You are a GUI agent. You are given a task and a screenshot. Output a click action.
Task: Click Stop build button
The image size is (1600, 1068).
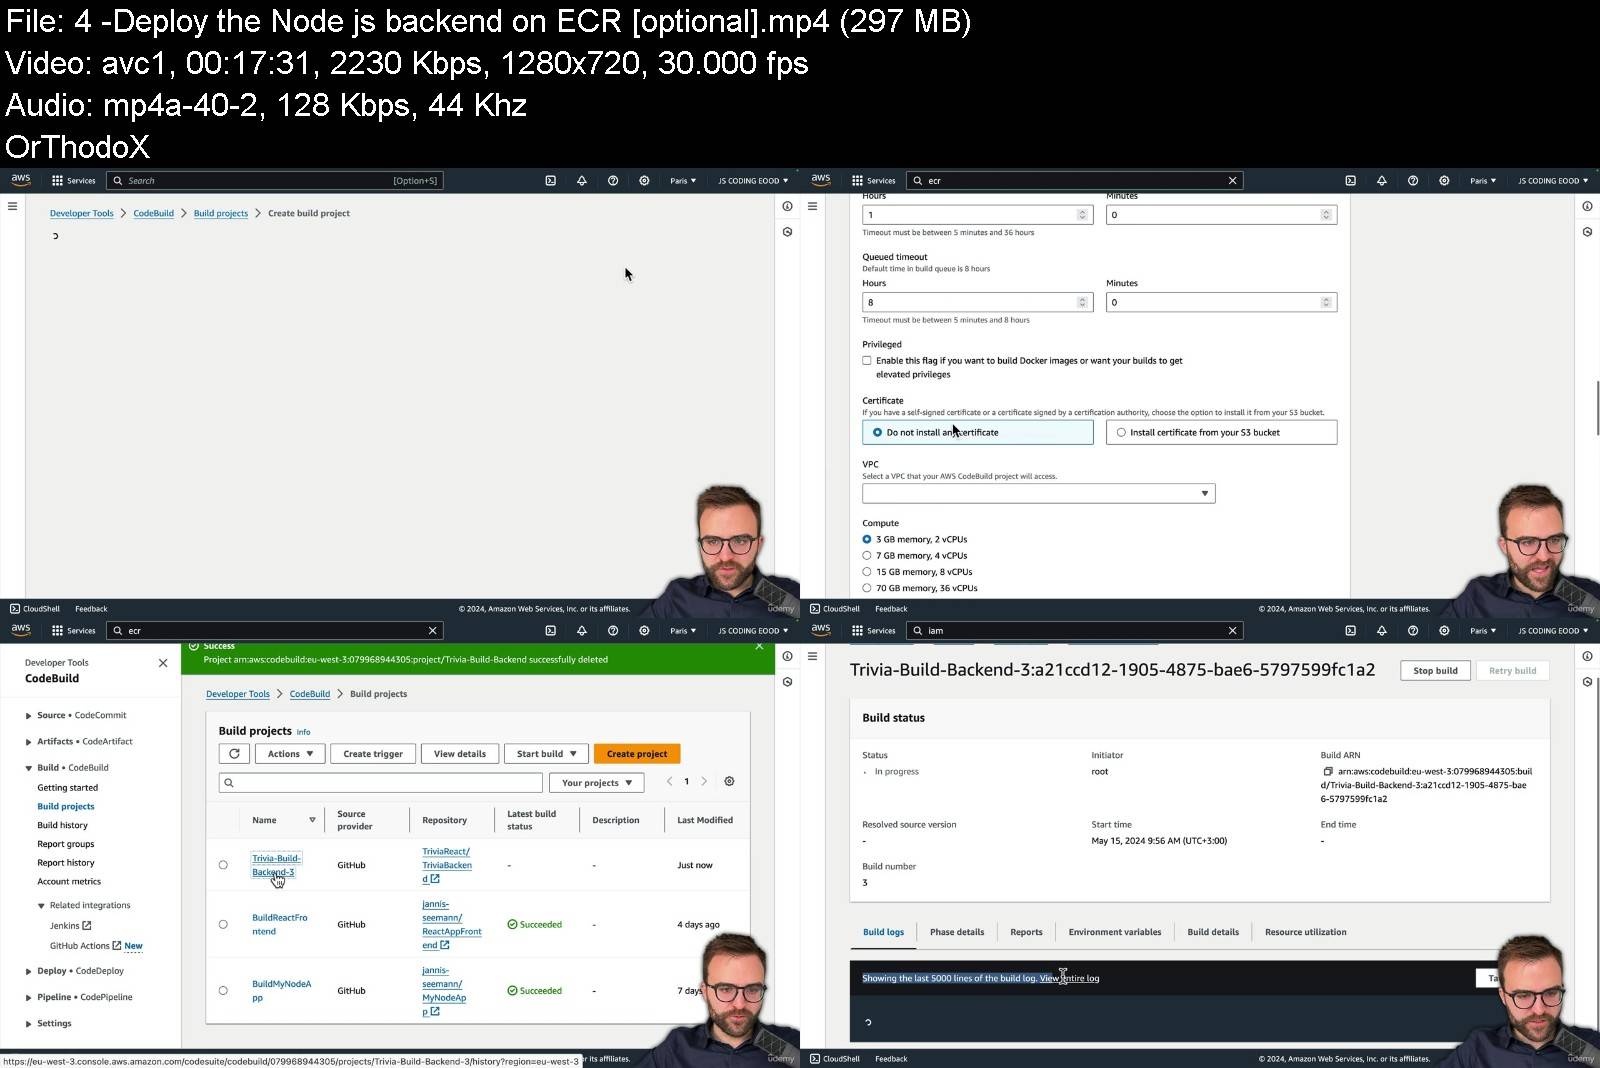tap(1435, 671)
